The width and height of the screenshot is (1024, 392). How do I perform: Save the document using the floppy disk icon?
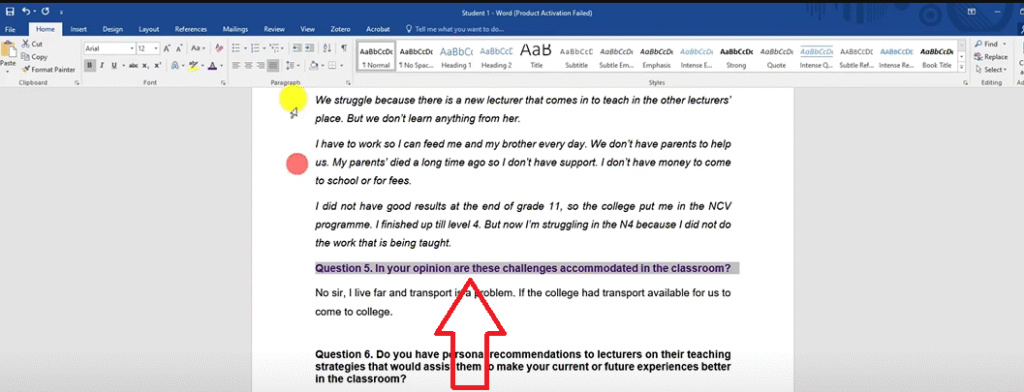(x=10, y=12)
